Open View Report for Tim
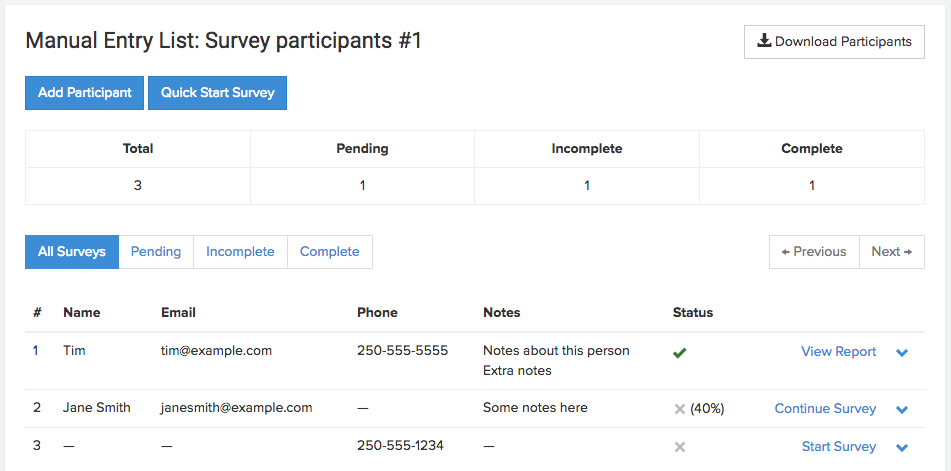This screenshot has height=471, width=951. click(839, 352)
